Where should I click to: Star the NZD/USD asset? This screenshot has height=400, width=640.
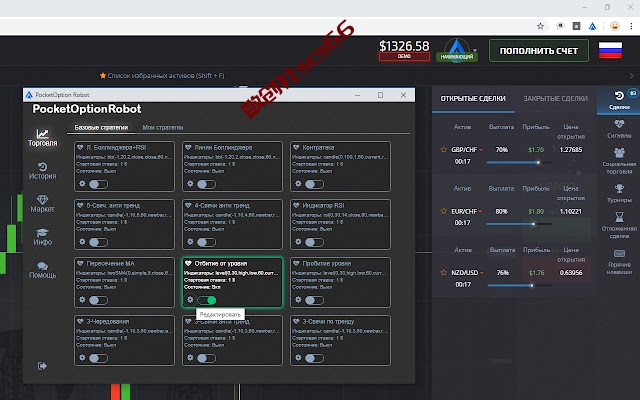coord(444,272)
